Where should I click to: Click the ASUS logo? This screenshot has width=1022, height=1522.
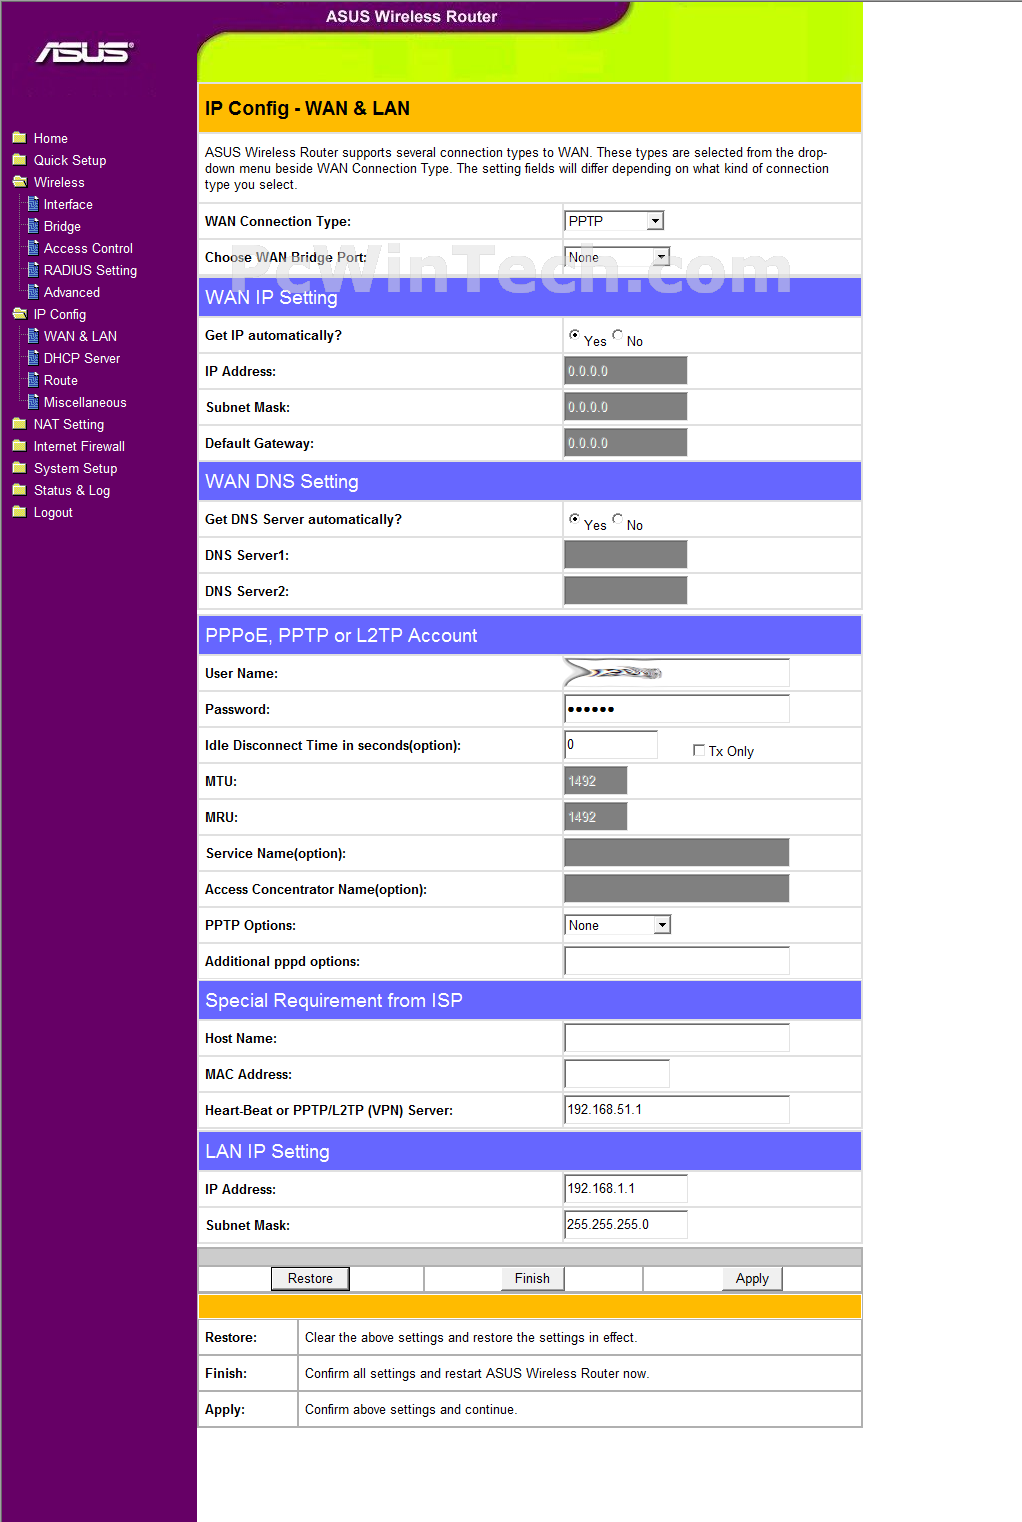click(x=85, y=52)
